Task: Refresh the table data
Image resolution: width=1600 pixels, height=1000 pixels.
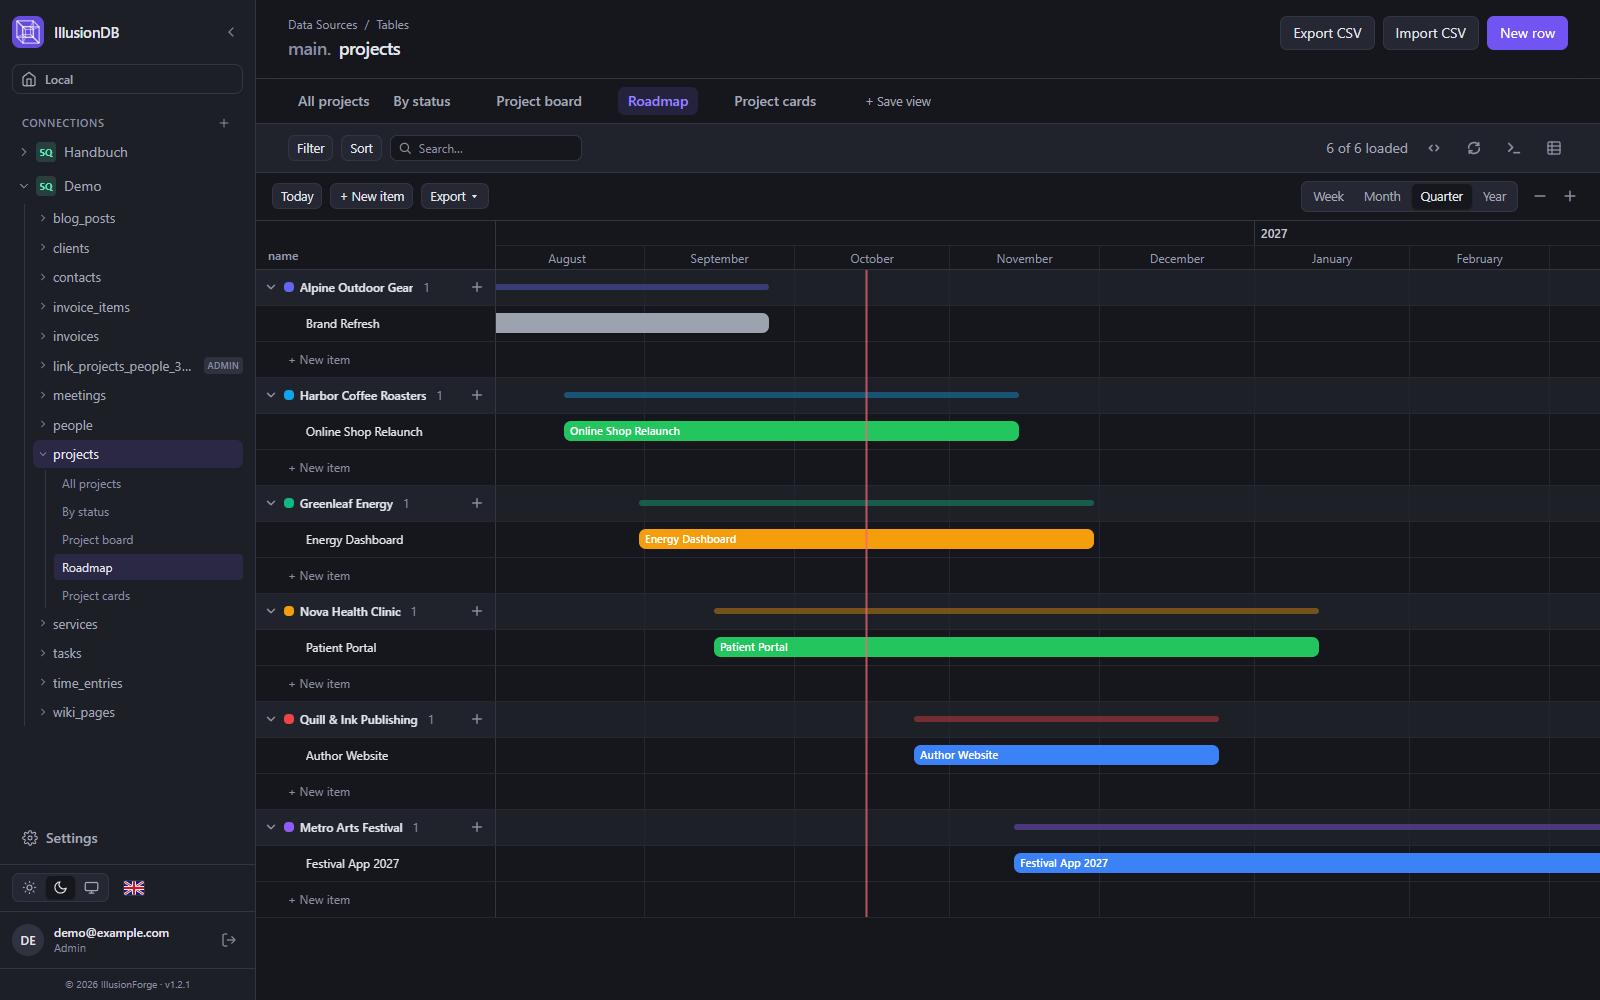Action: point(1474,148)
